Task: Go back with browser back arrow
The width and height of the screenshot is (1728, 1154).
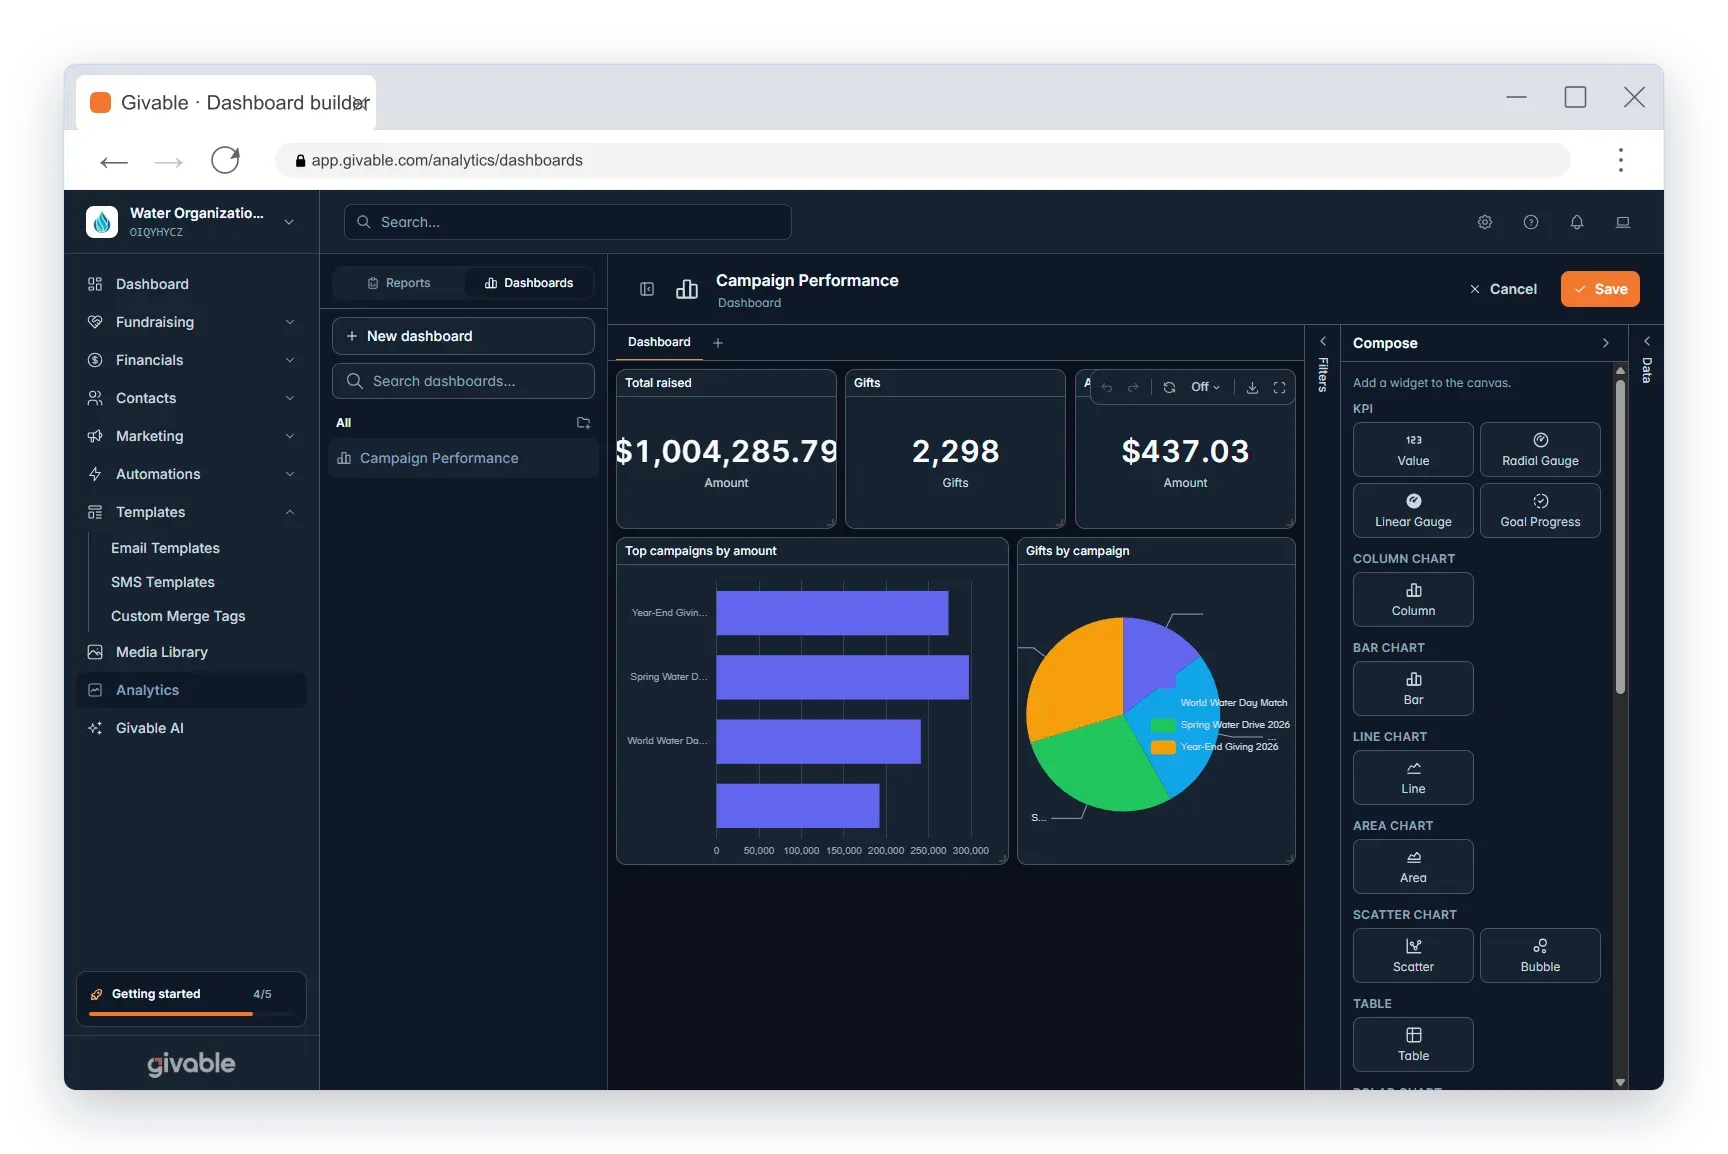Action: [x=114, y=161]
